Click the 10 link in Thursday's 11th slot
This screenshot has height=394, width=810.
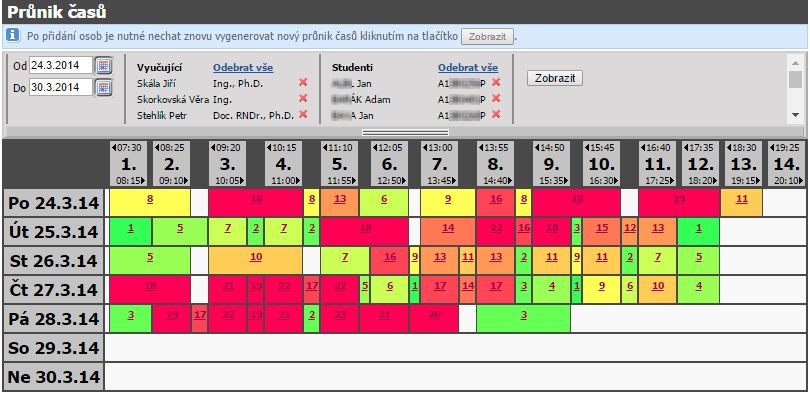click(658, 286)
